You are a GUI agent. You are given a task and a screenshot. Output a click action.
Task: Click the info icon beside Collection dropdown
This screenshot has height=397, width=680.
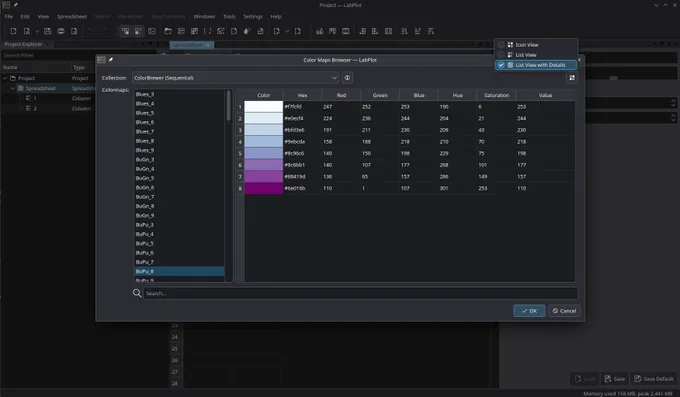(x=347, y=78)
